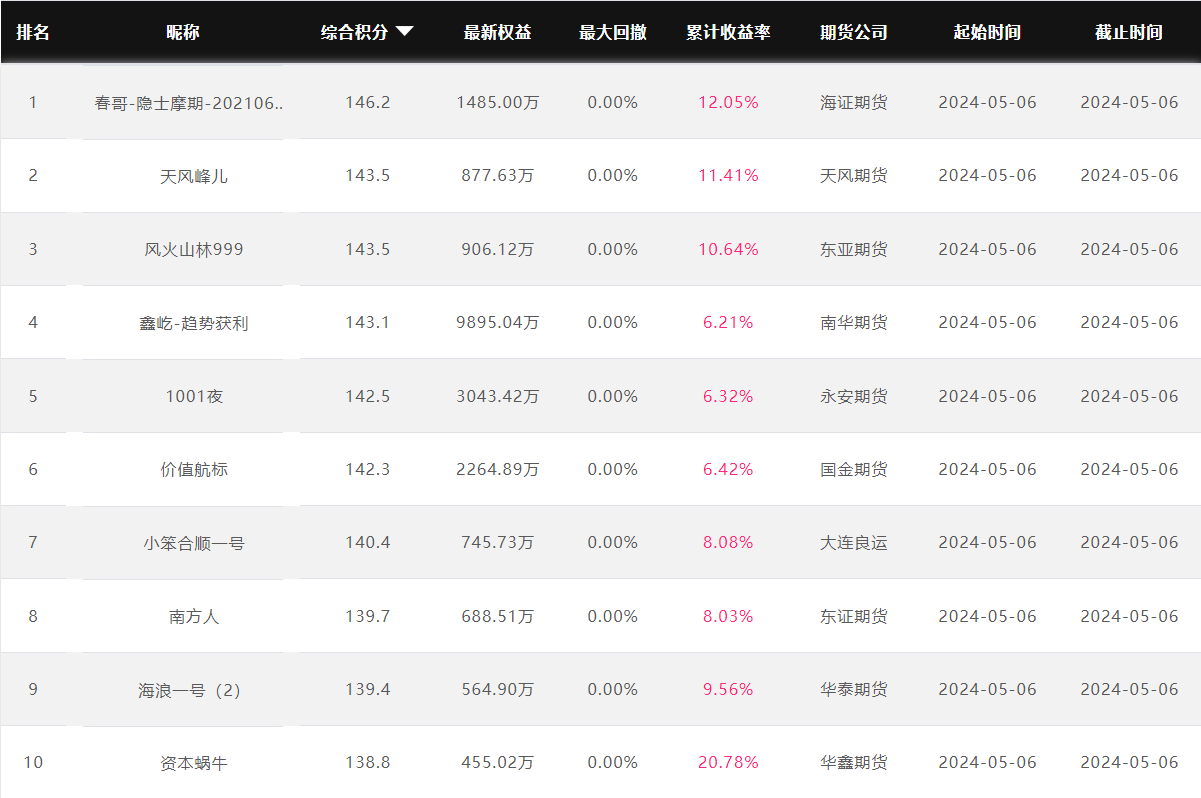Select equity value 9895.04万
This screenshot has width=1201, height=798.
click(498, 322)
